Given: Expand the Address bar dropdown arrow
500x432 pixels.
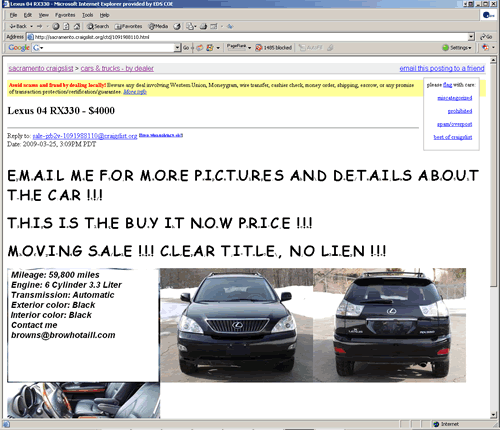Looking at the screenshot, I should point(471,37).
